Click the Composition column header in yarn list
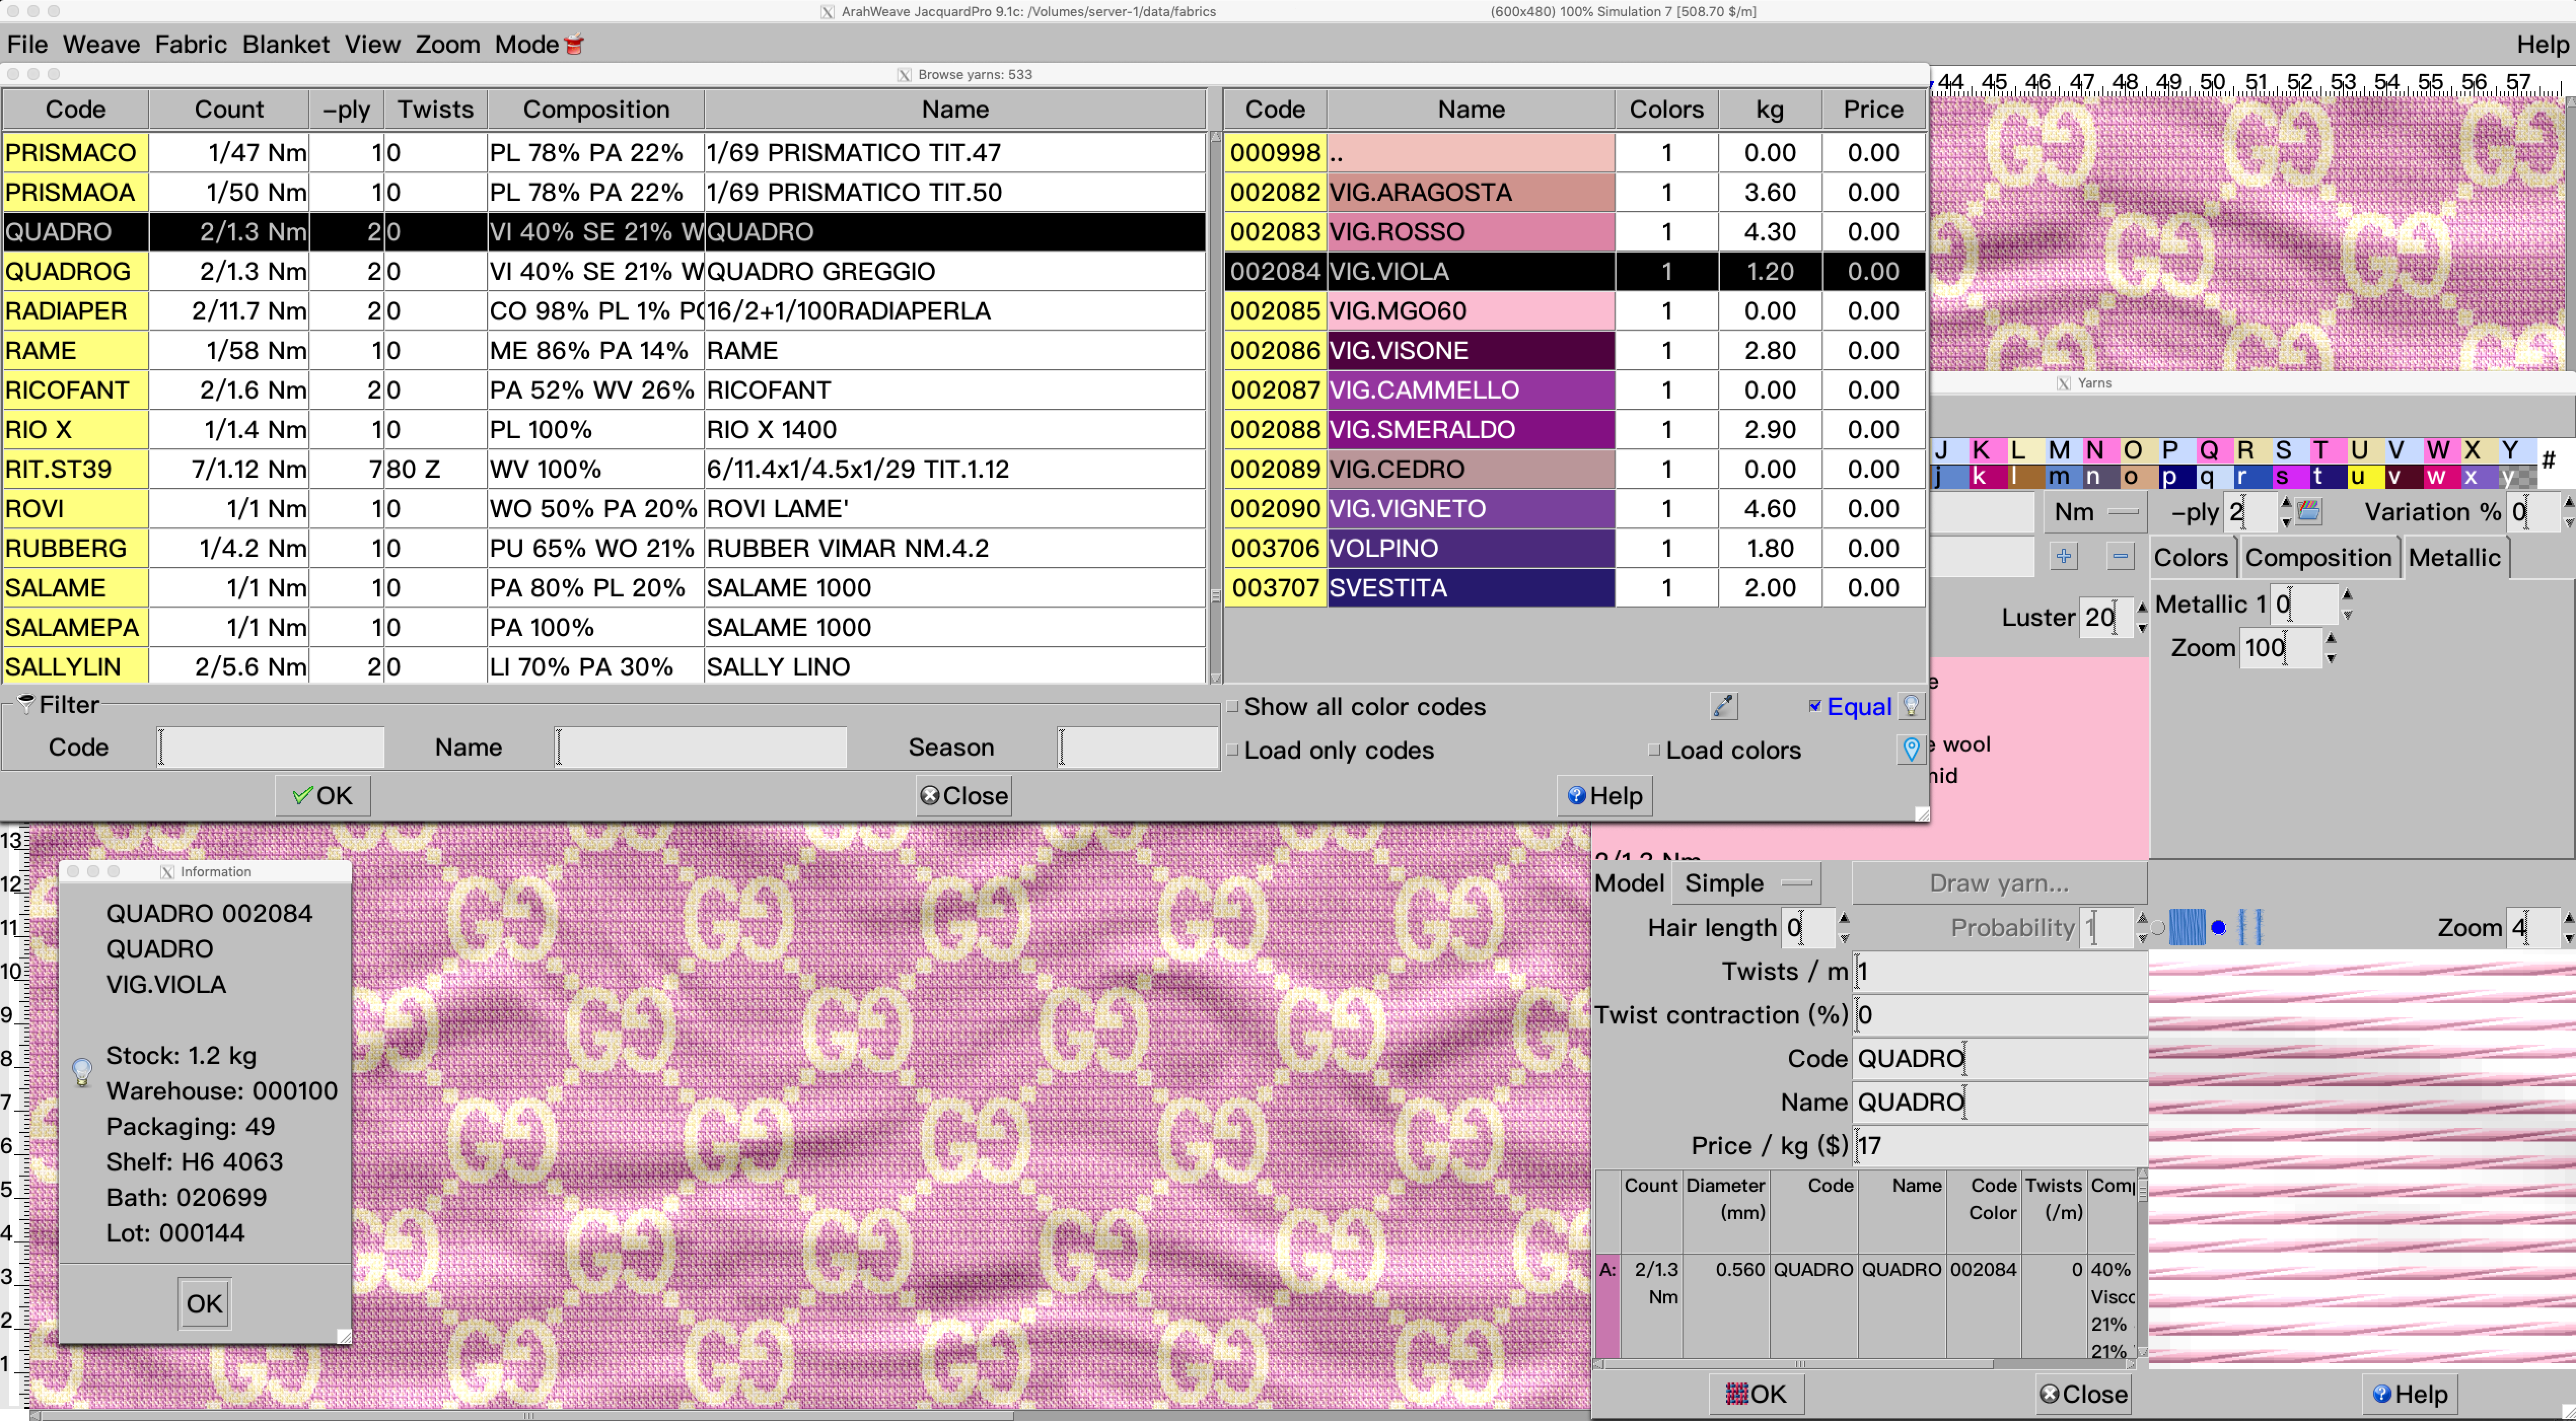This screenshot has width=2576, height=1421. tap(596, 109)
